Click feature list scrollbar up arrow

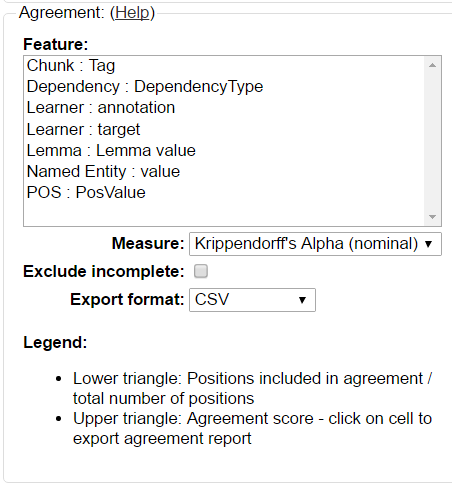(432, 65)
